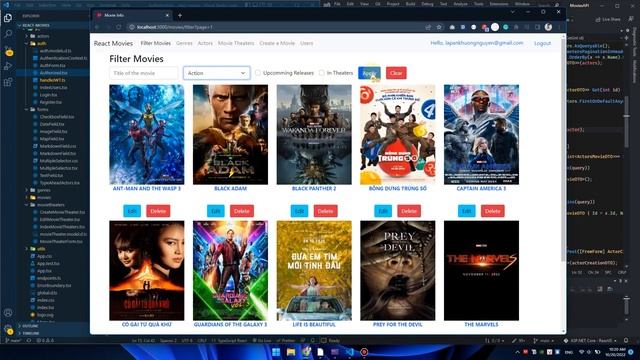Click Live Share in Visual Studio

(x=608, y=19)
